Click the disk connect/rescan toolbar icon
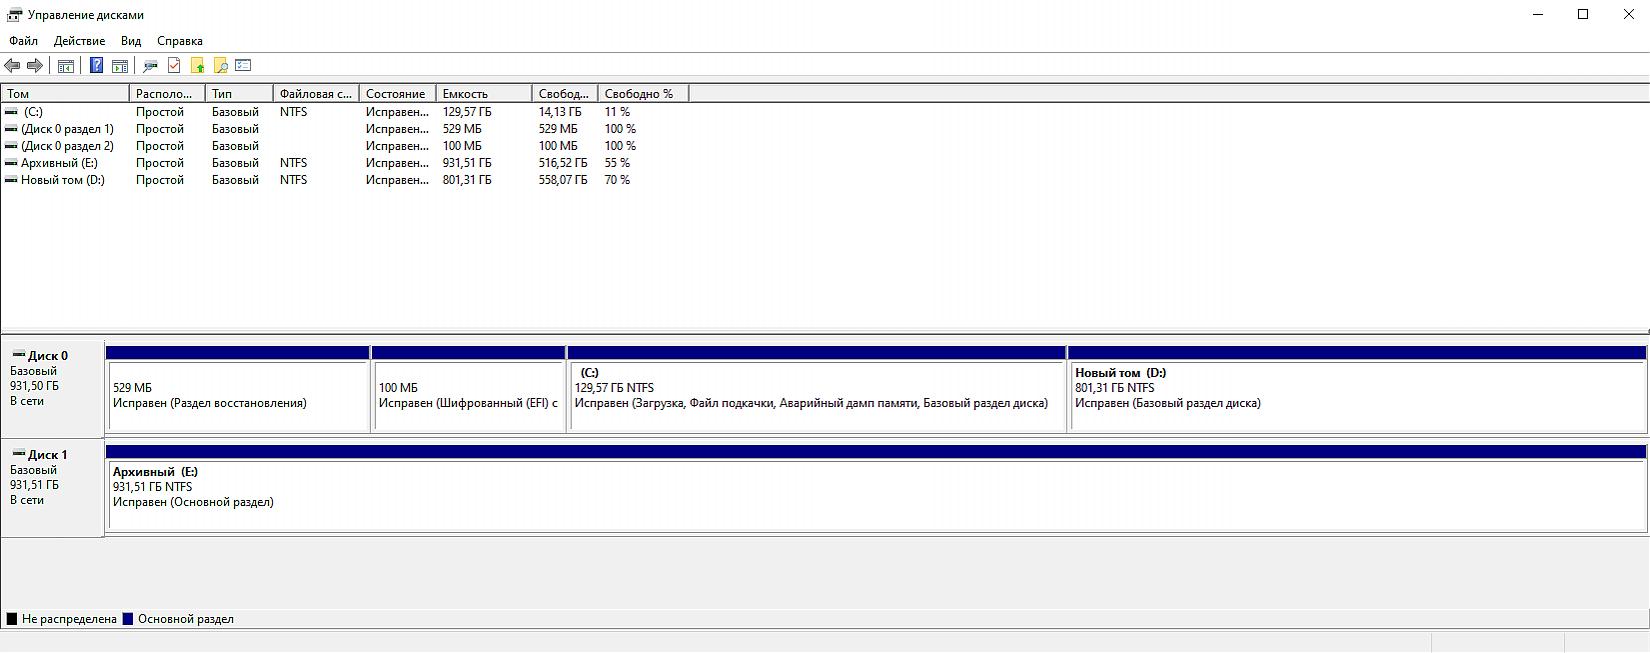Screen dimensions: 1650x653 (151, 66)
